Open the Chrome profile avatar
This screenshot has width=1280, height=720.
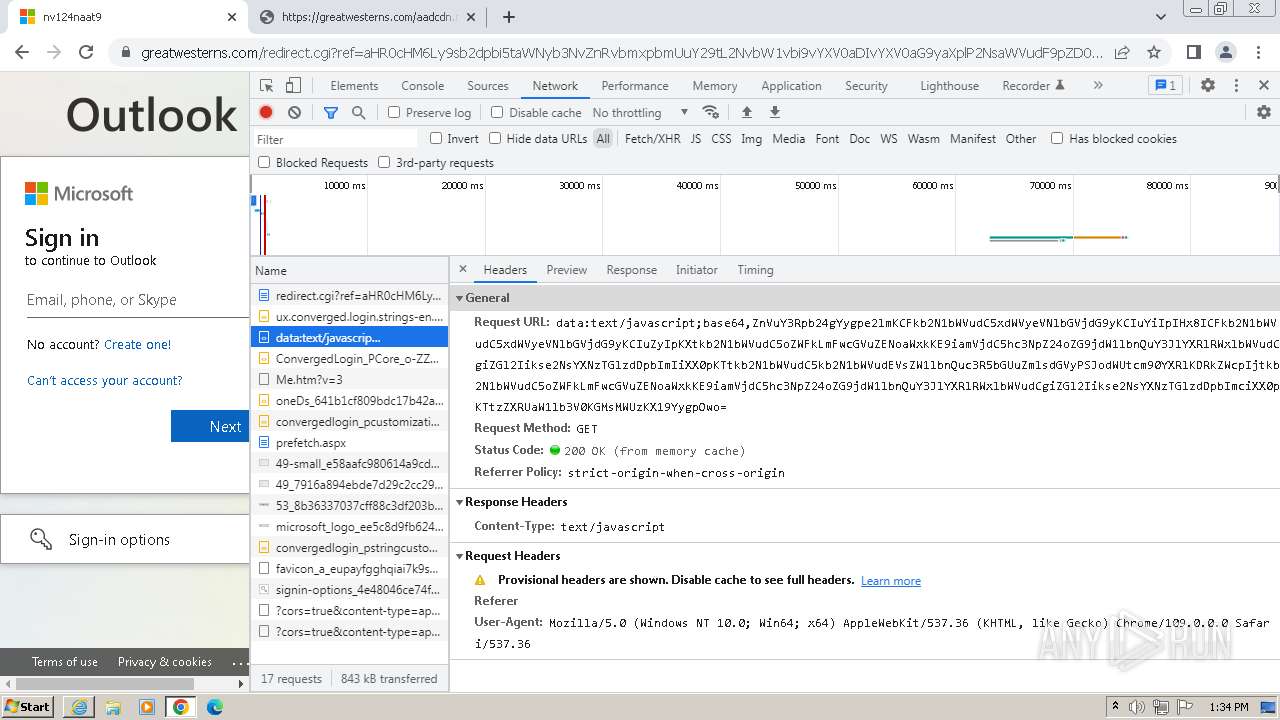click(x=1226, y=52)
